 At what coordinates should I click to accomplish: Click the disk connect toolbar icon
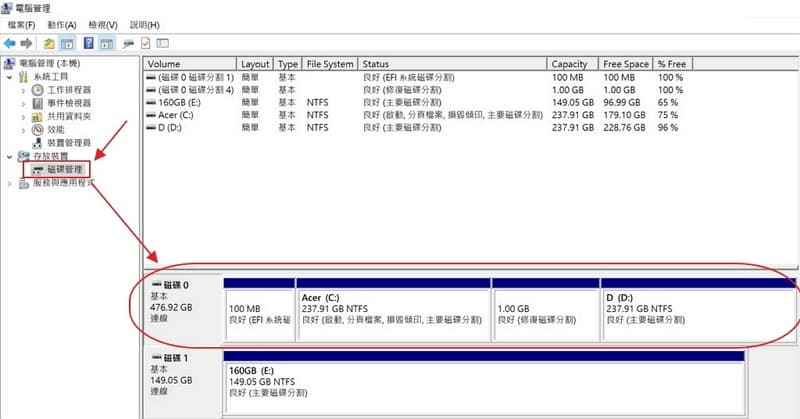pos(129,43)
